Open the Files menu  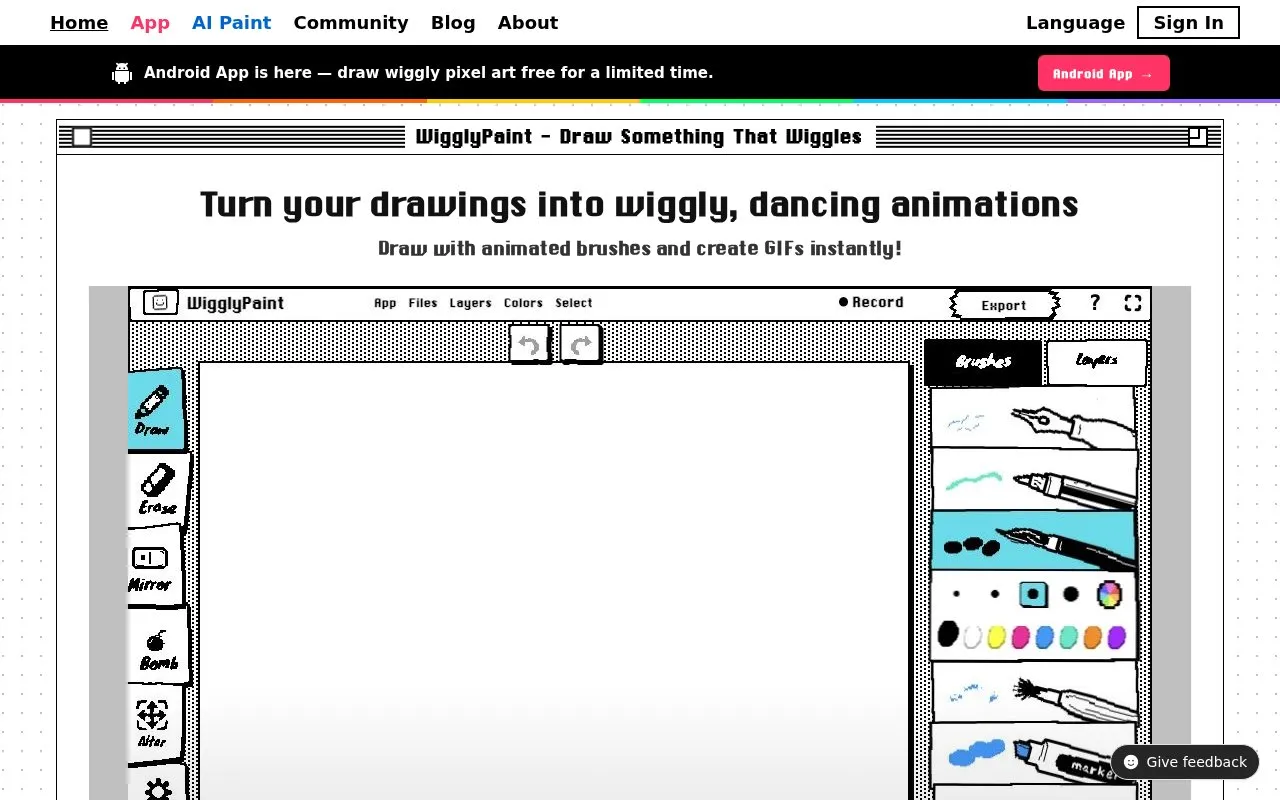423,303
